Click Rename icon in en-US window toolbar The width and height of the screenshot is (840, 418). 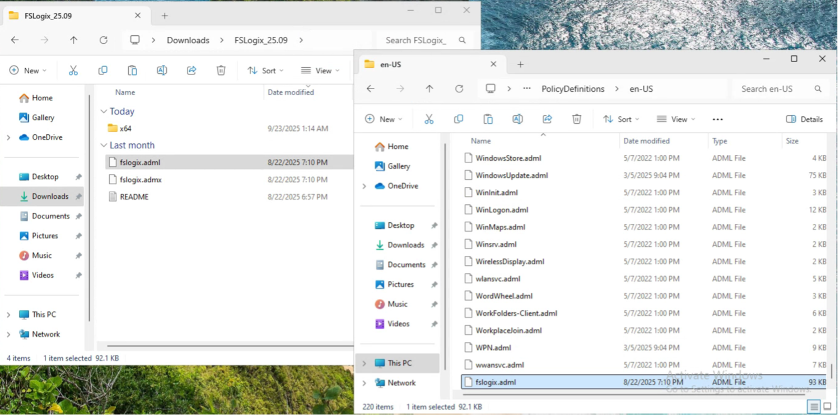pyautogui.click(x=518, y=119)
